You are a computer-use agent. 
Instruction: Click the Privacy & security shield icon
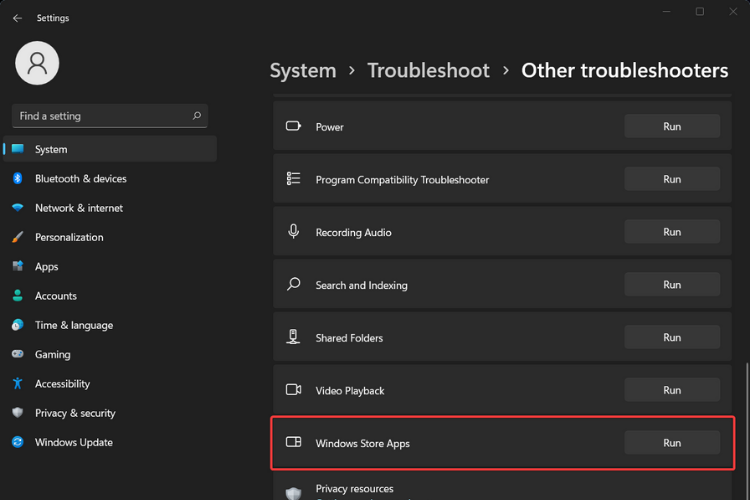coord(18,412)
